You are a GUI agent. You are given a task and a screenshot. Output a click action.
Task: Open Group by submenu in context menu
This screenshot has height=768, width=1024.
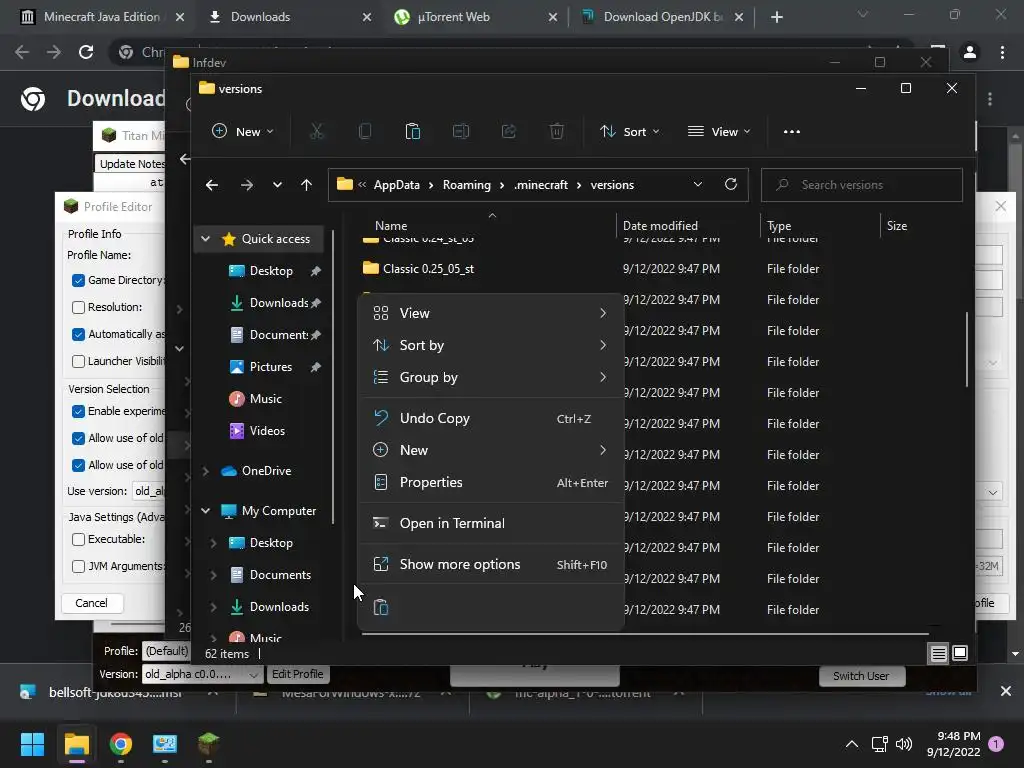click(x=490, y=377)
